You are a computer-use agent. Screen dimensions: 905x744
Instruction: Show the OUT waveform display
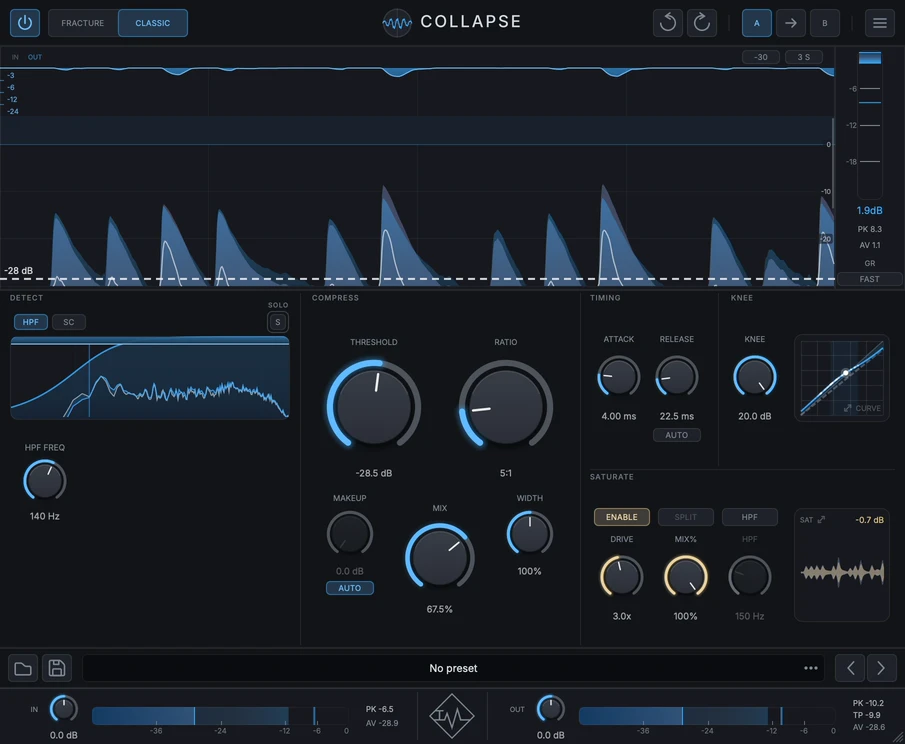35,57
